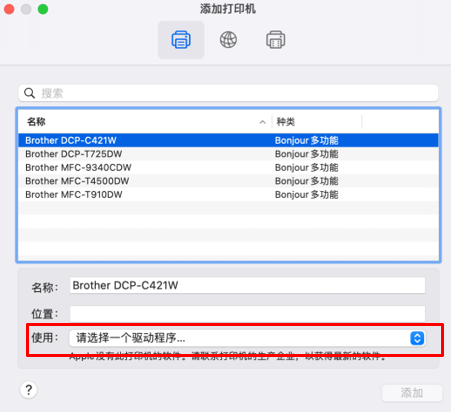The width and height of the screenshot is (451, 412).
Task: Open the IP printer globe icon
Action: (228, 40)
